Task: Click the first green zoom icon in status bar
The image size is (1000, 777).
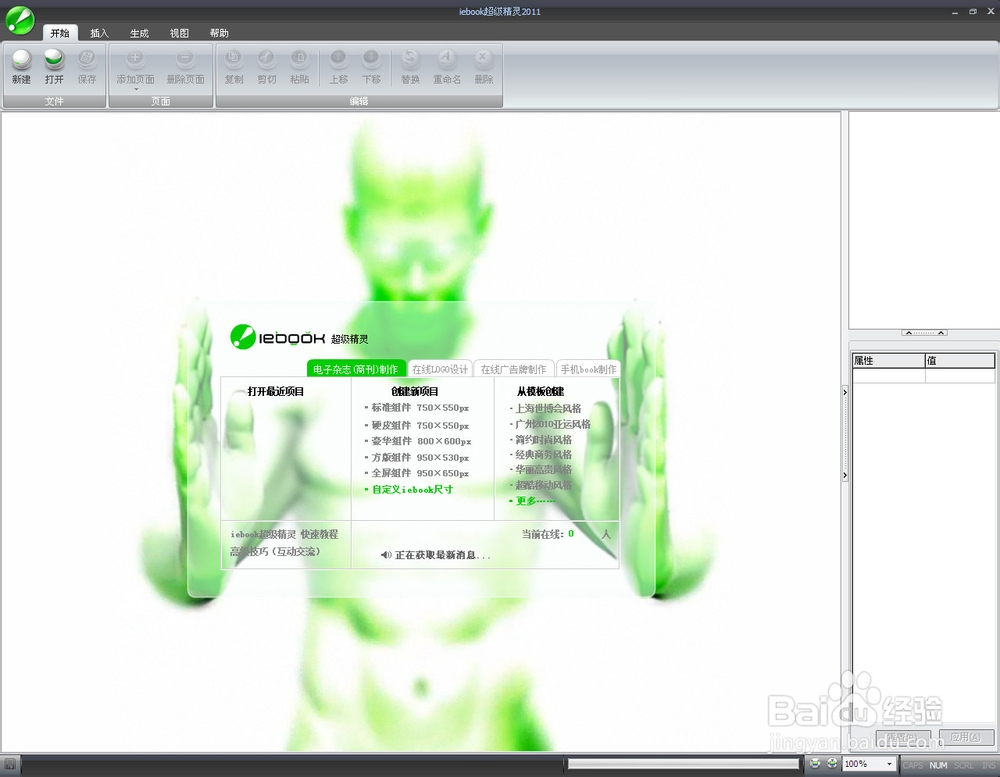Action: 815,763
